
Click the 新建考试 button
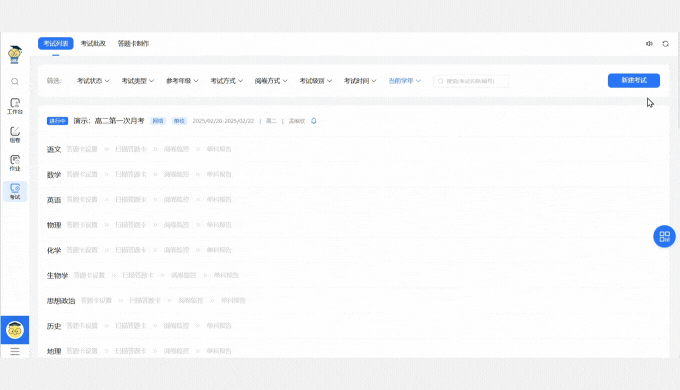[x=634, y=80]
